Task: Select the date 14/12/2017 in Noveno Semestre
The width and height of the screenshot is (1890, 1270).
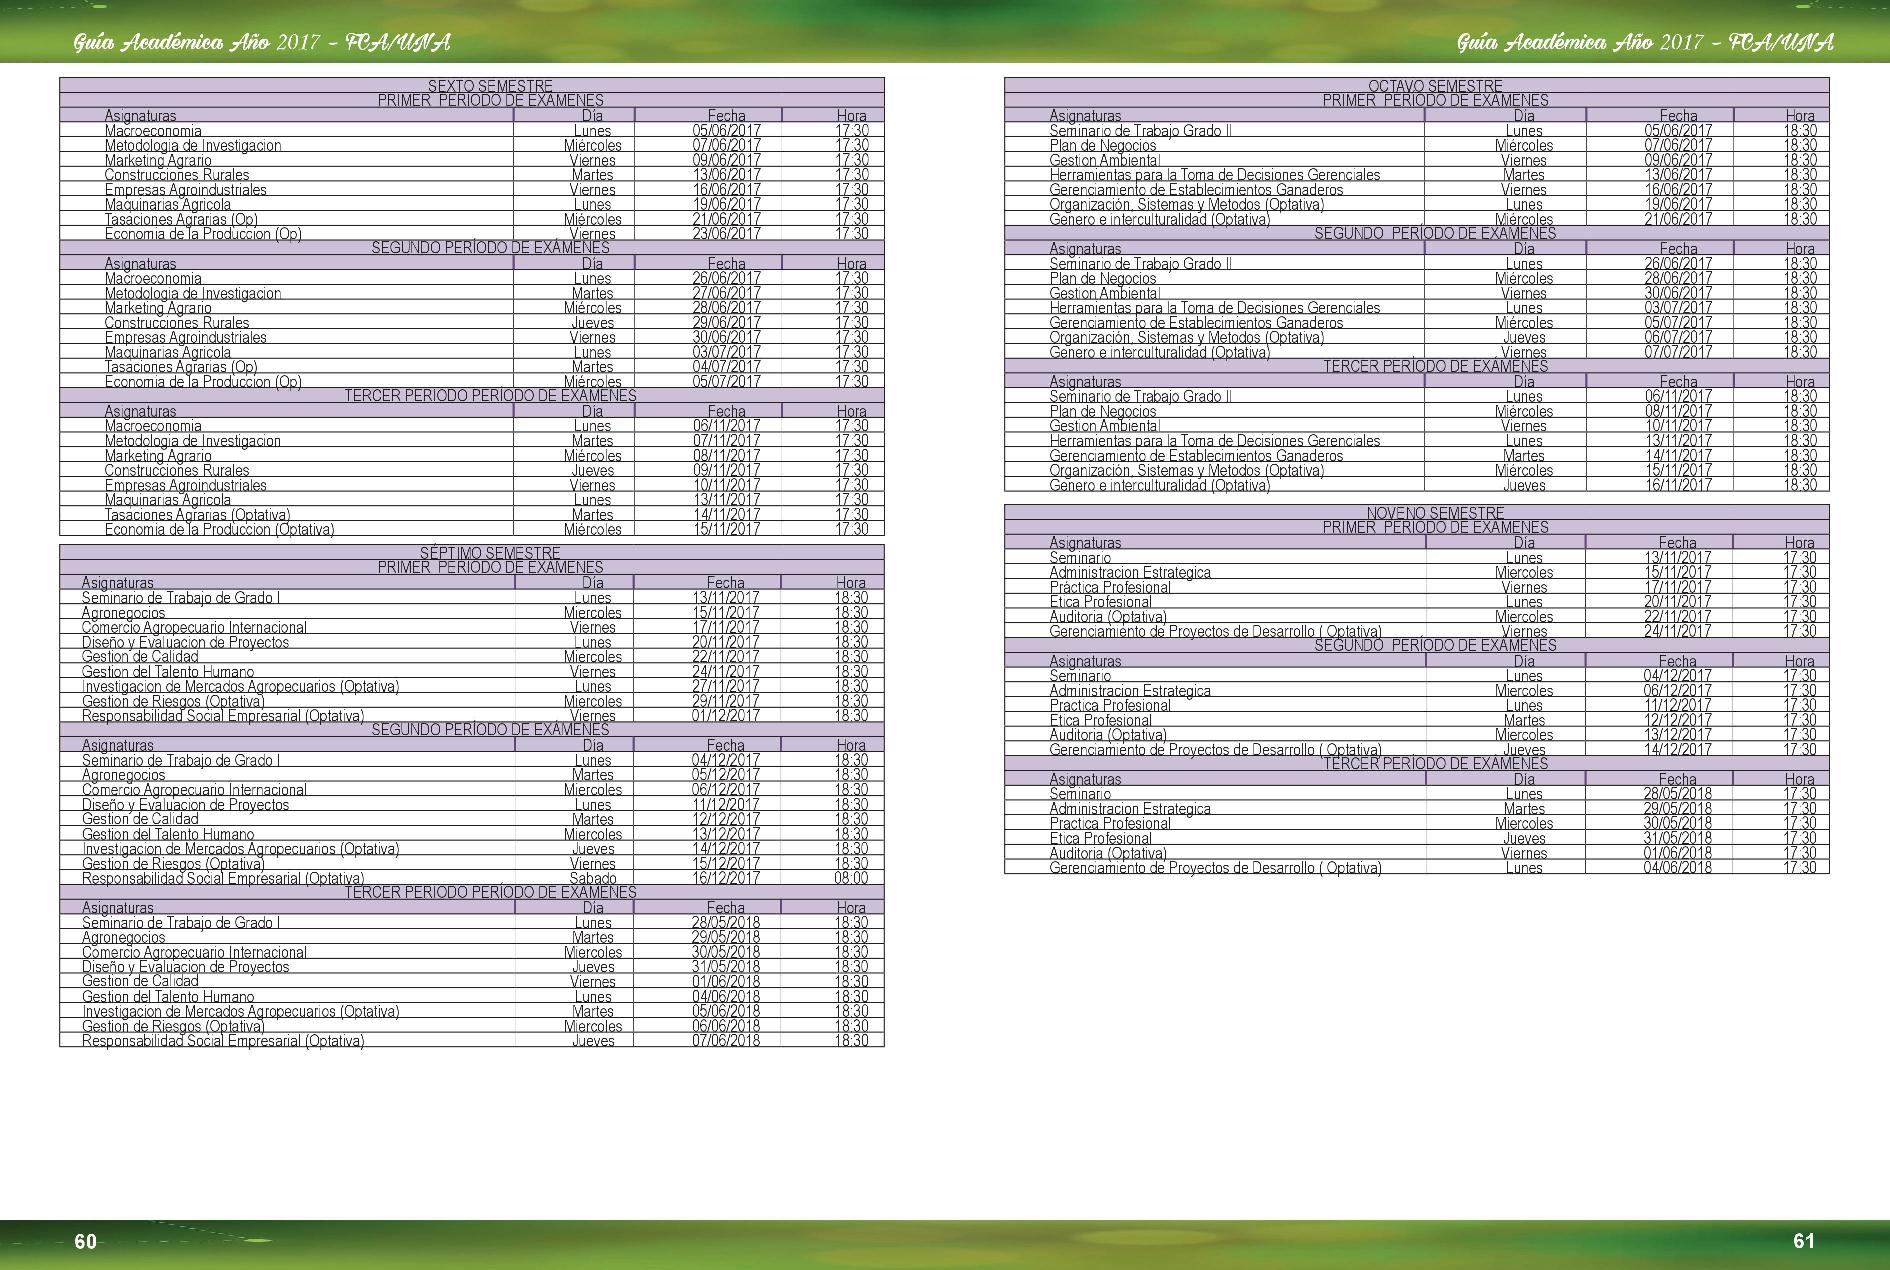Action: pos(1678,749)
